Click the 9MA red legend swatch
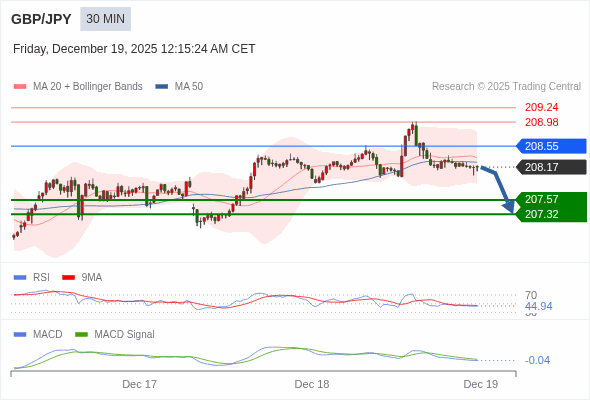The width and height of the screenshot is (590, 400). click(68, 278)
